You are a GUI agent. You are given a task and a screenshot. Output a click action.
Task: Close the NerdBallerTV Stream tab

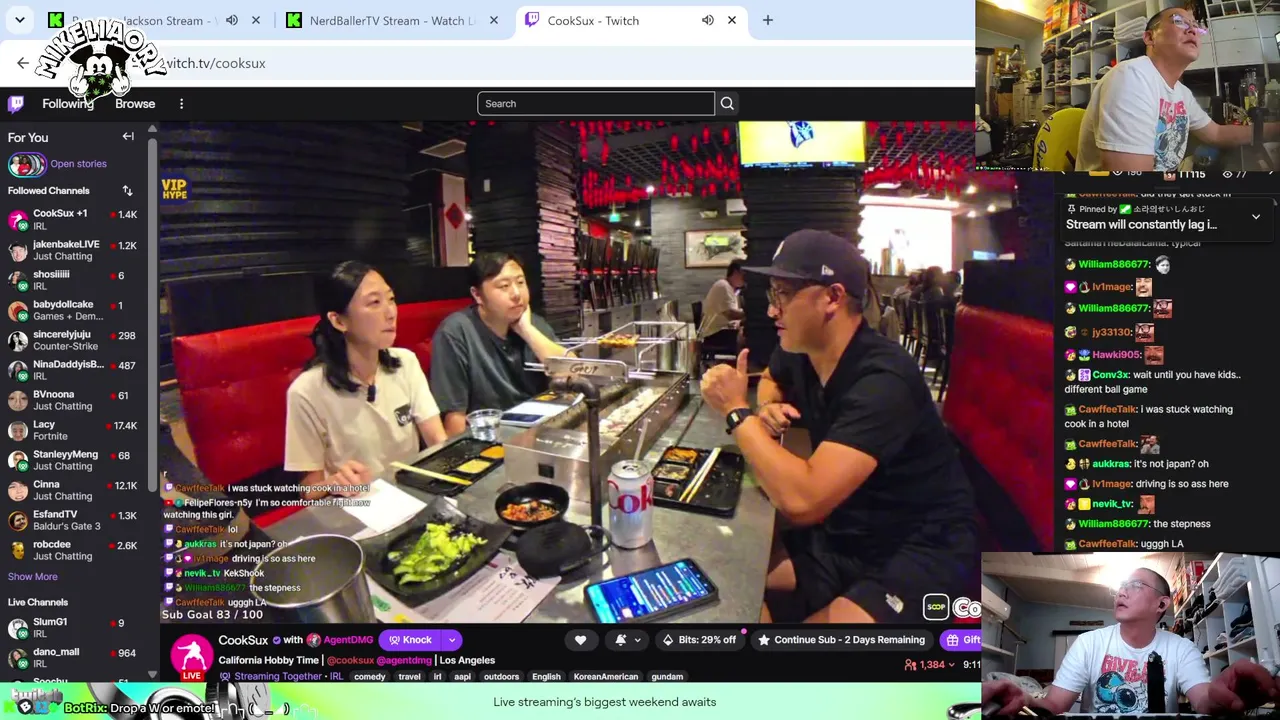point(493,20)
